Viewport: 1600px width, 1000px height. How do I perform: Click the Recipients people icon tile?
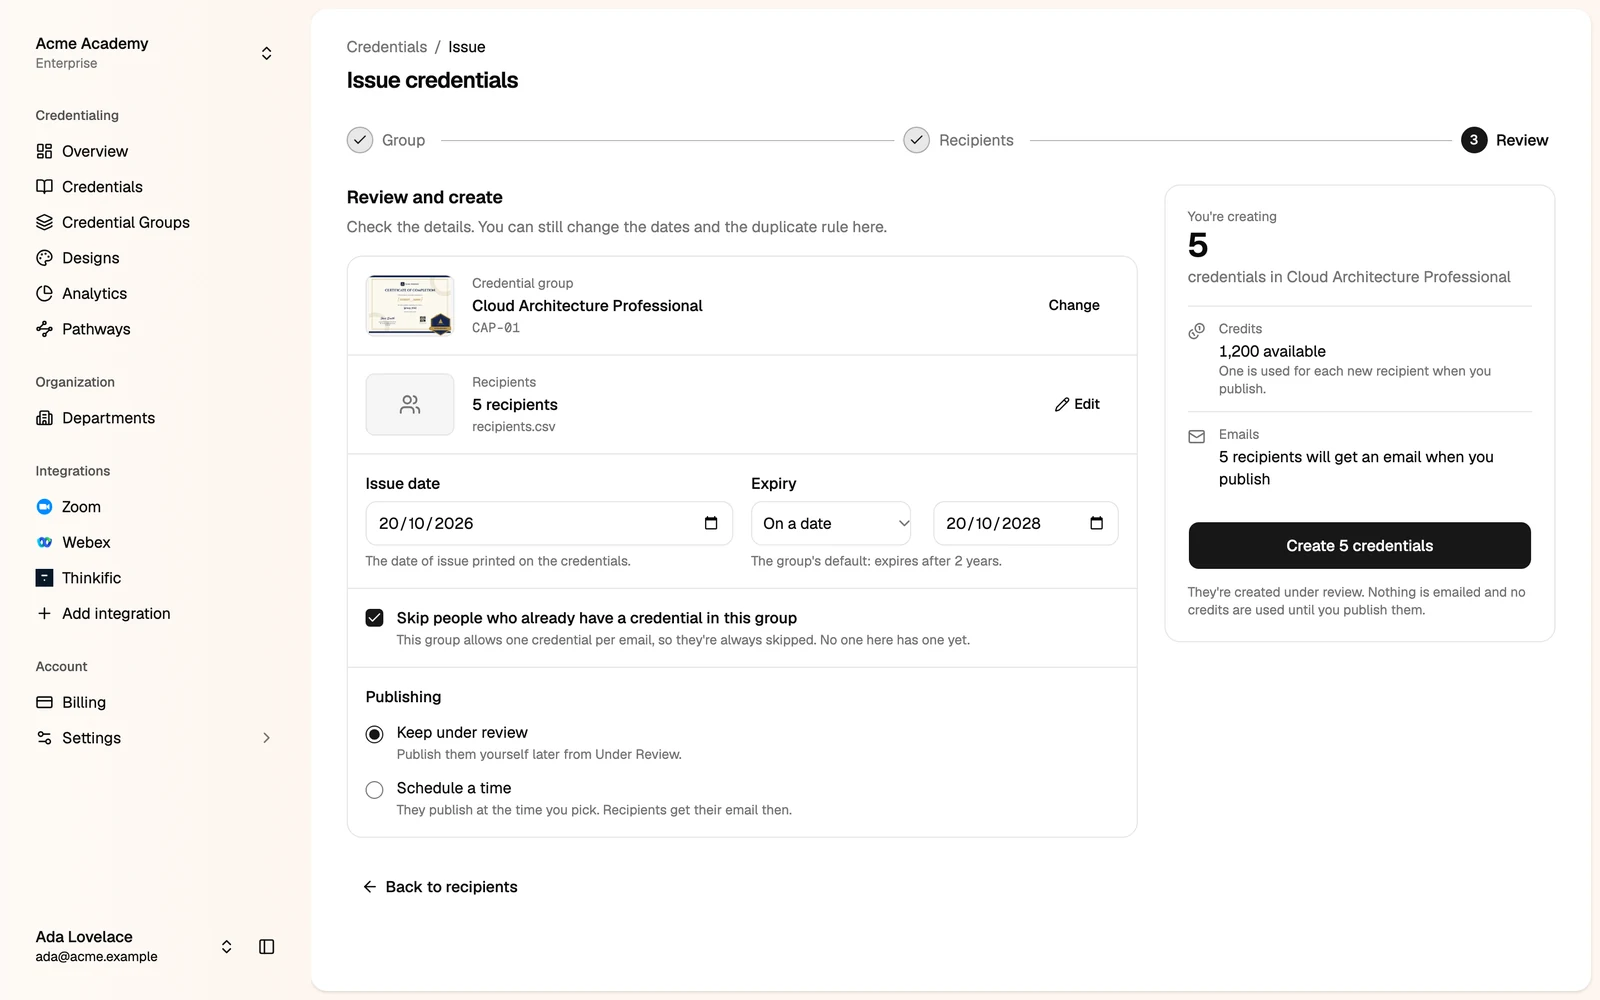click(x=410, y=404)
